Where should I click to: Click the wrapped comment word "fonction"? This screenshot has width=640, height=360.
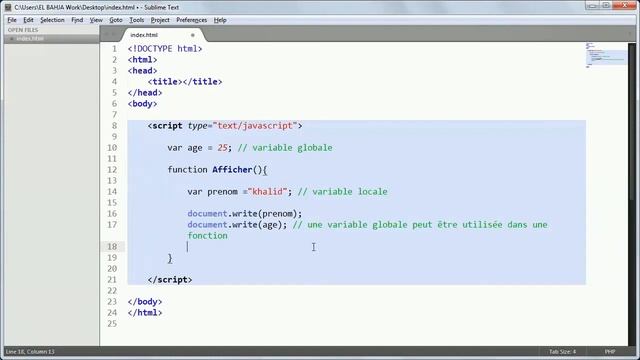tap(207, 236)
